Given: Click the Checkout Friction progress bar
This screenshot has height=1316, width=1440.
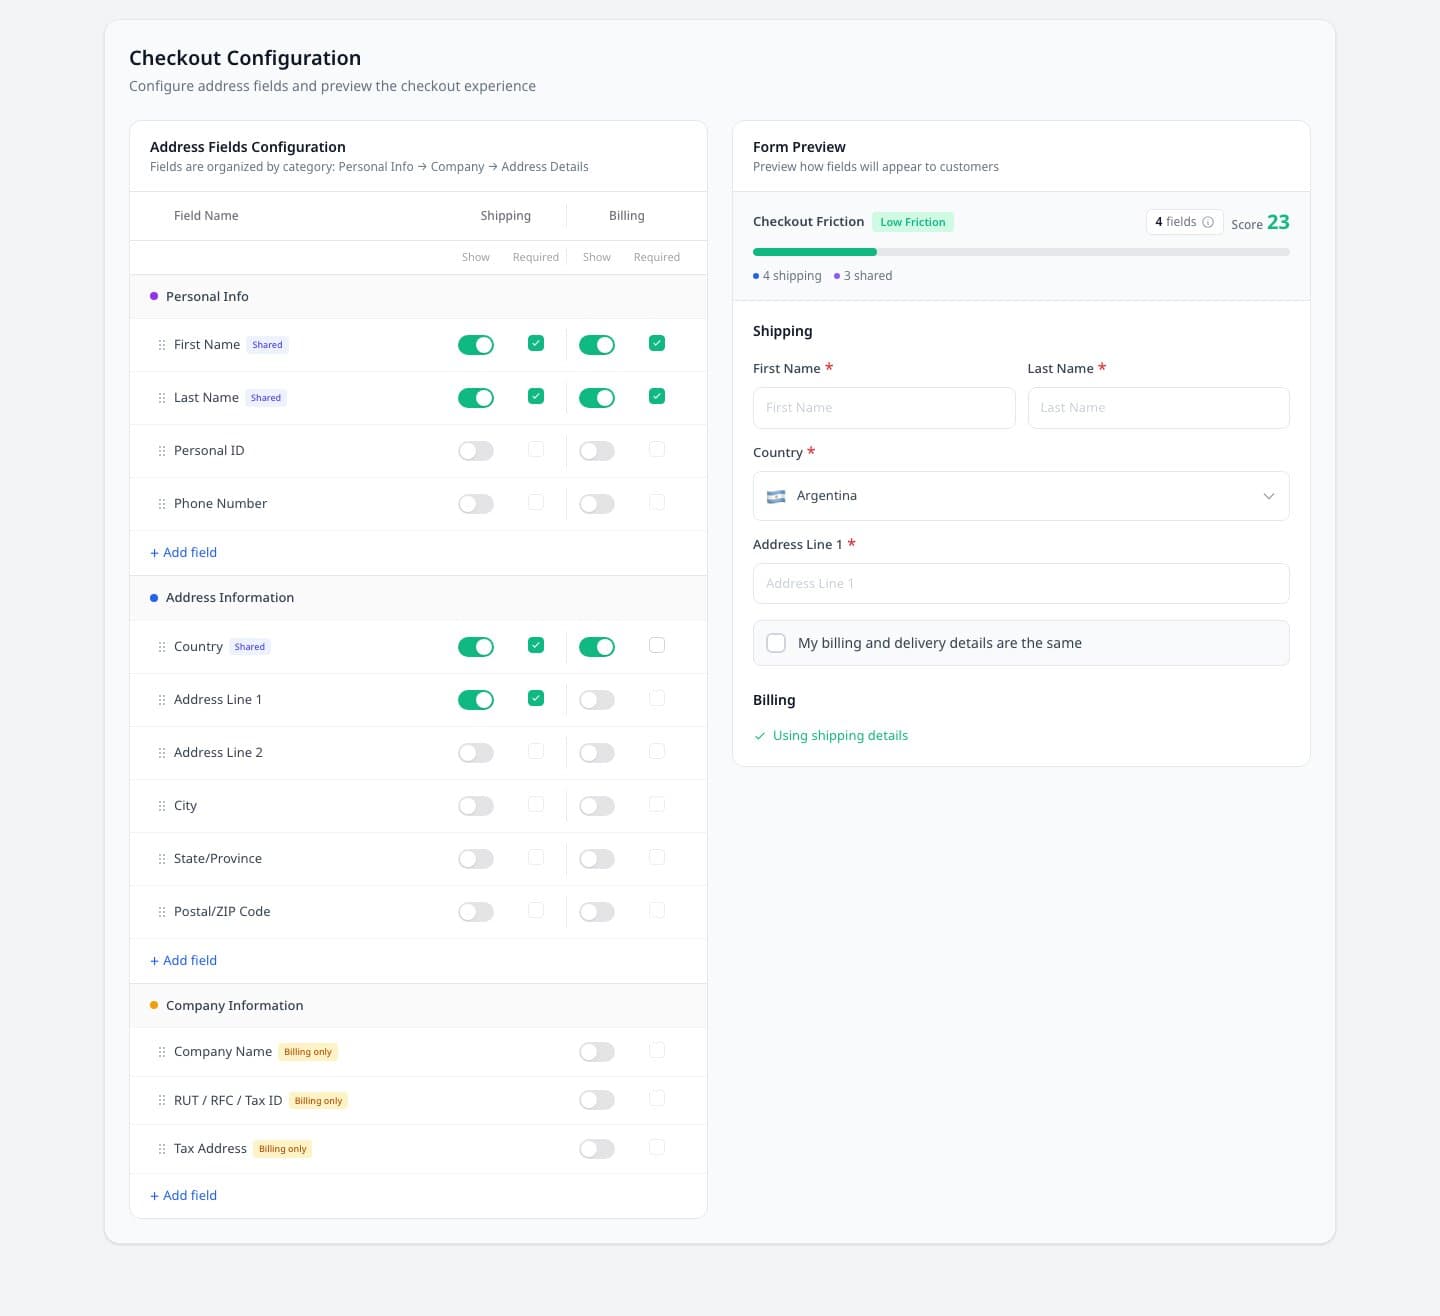Looking at the screenshot, I should [x=1021, y=252].
